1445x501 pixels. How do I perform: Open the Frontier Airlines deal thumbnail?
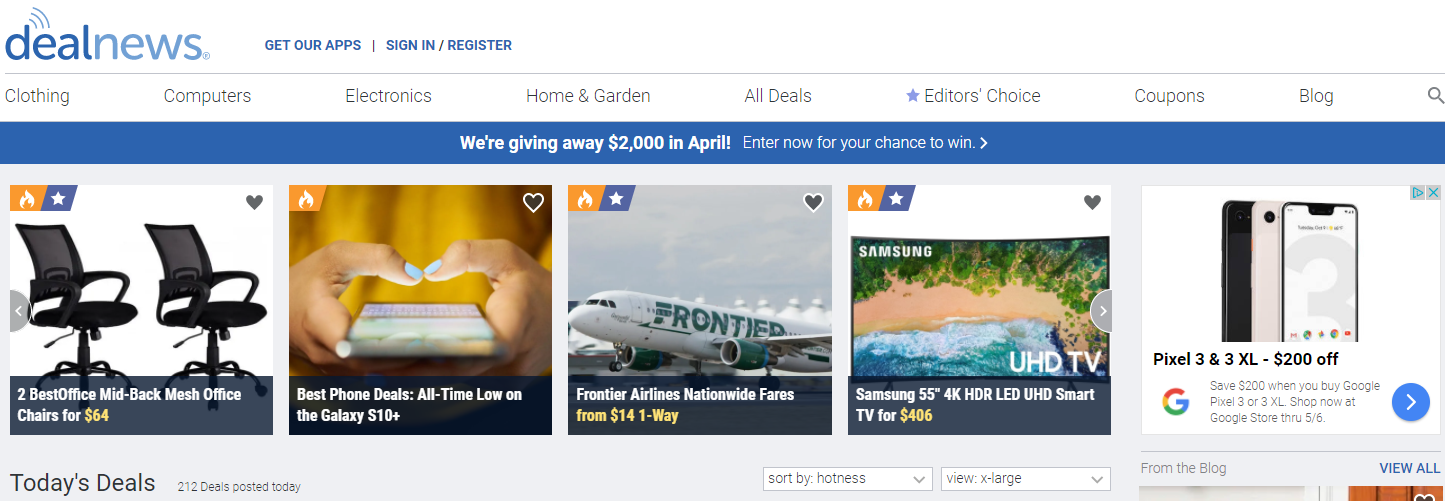point(700,310)
